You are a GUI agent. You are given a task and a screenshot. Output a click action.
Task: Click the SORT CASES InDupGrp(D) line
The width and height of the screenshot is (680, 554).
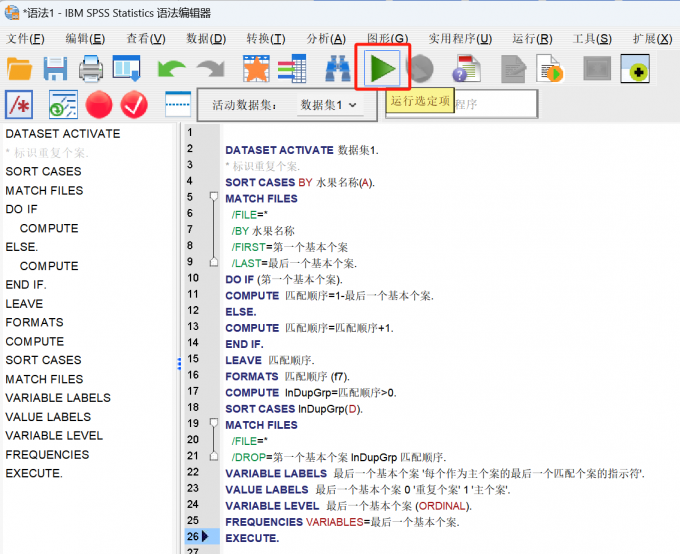(x=294, y=409)
